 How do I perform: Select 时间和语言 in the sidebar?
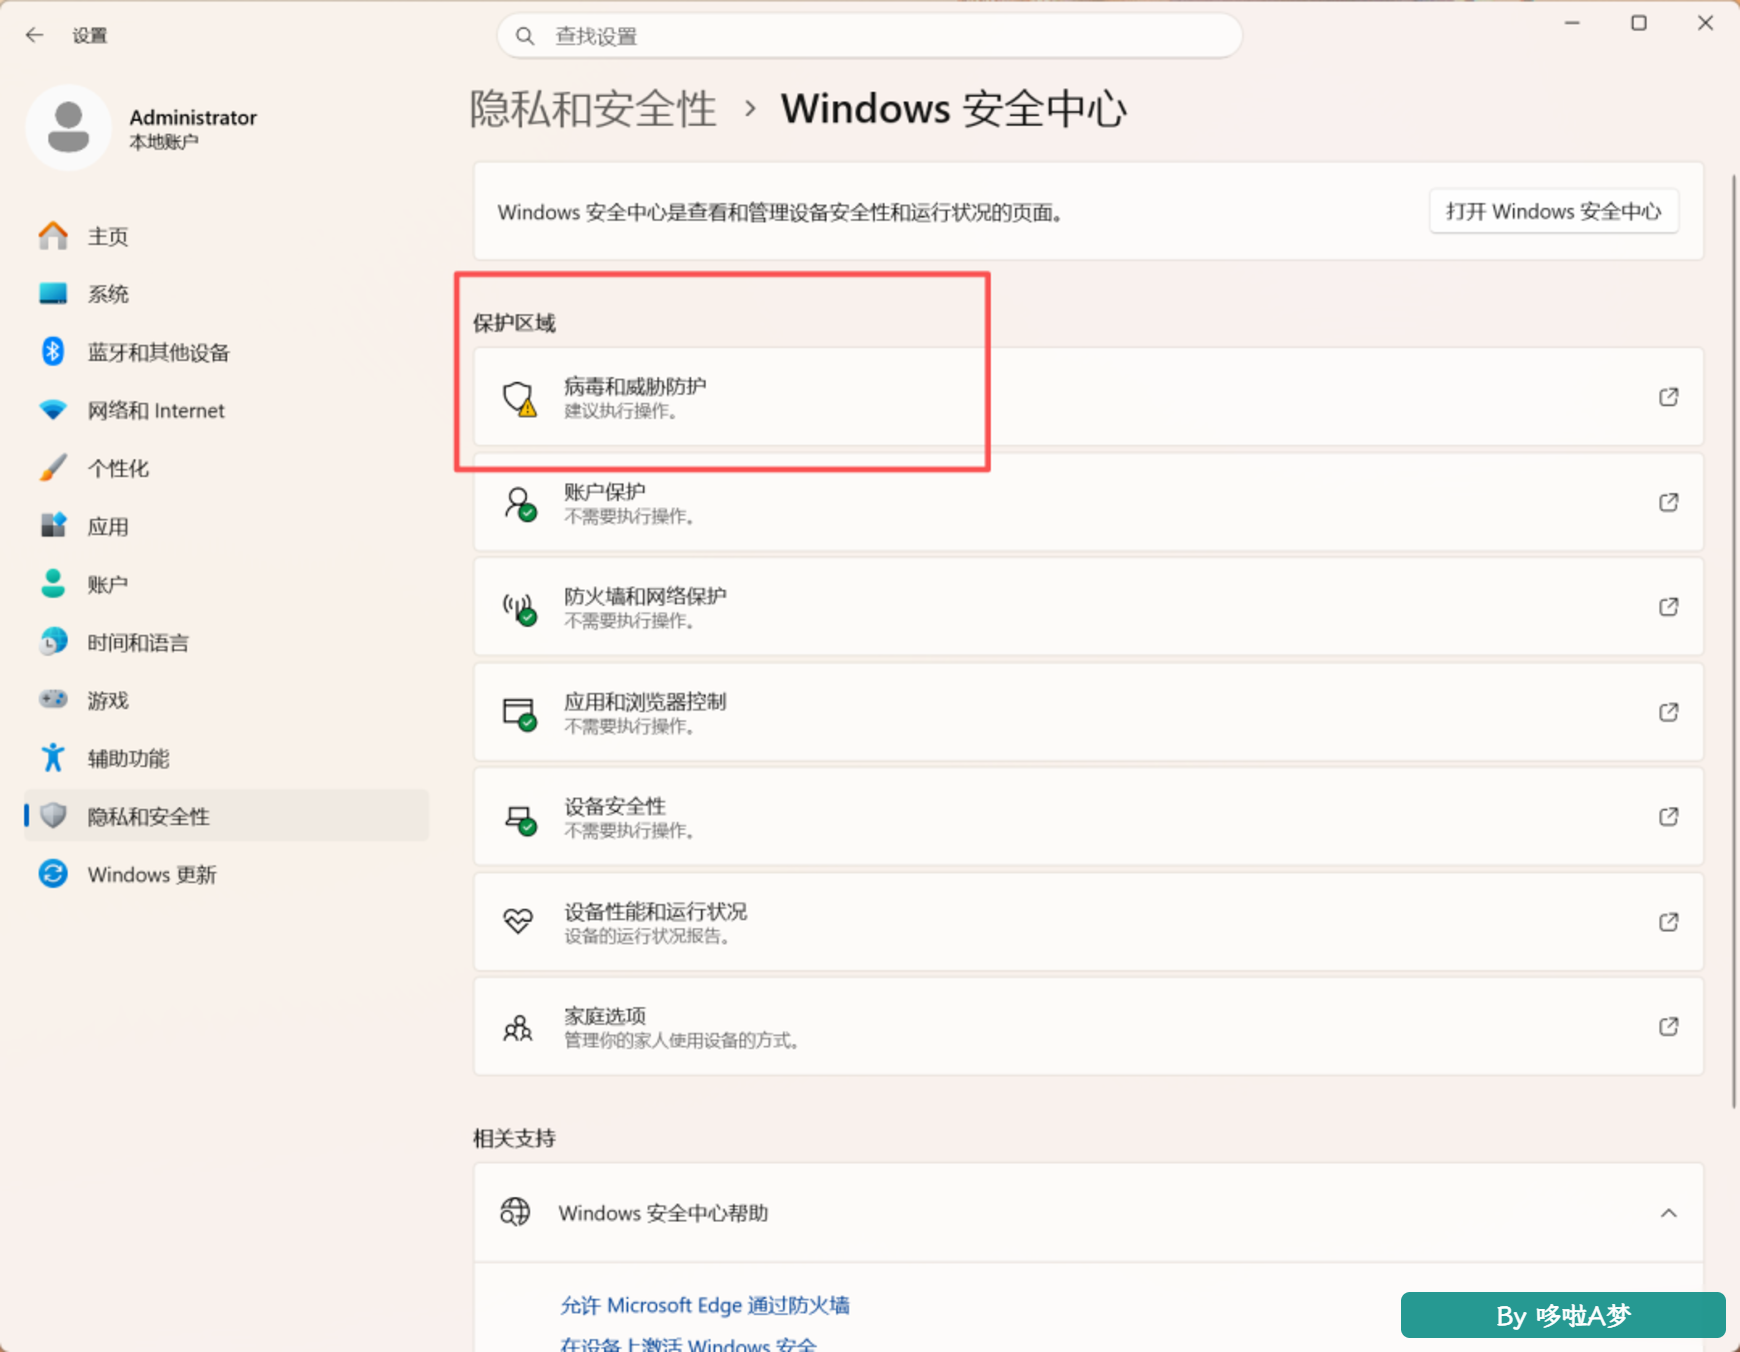pyautogui.click(x=227, y=642)
